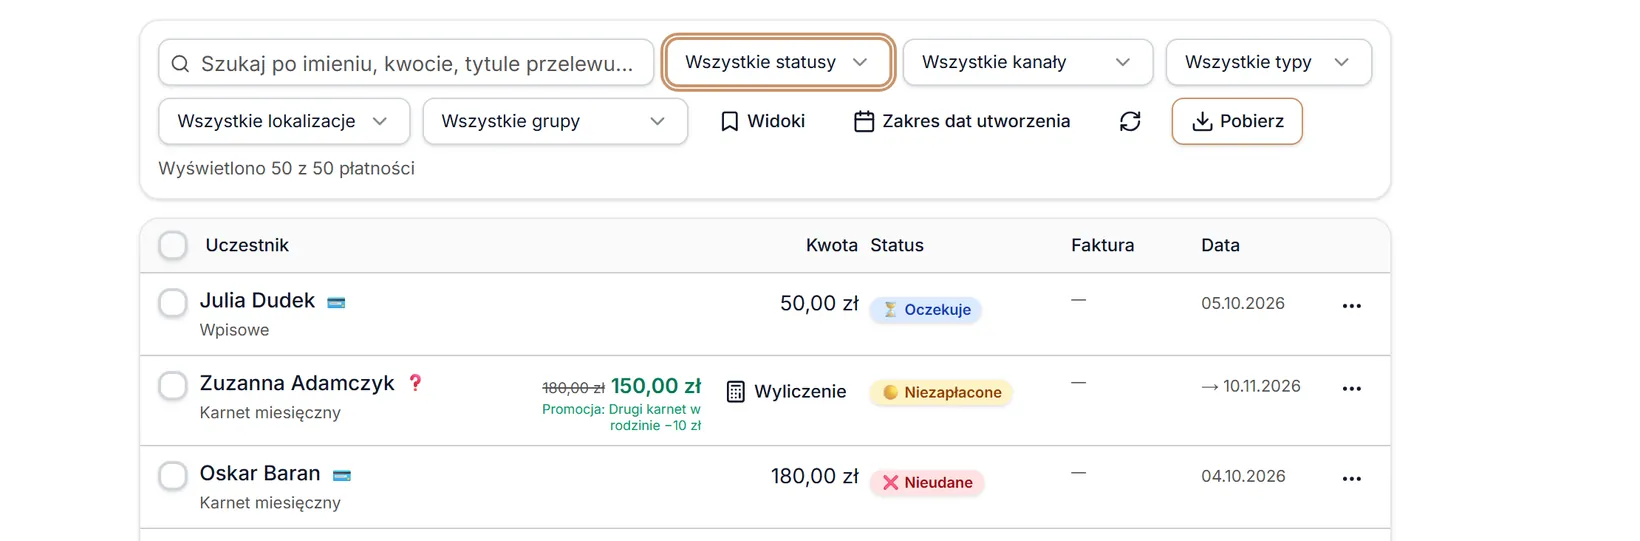Open three-dot menu for Zuzanna Adamczyk row

click(1352, 389)
